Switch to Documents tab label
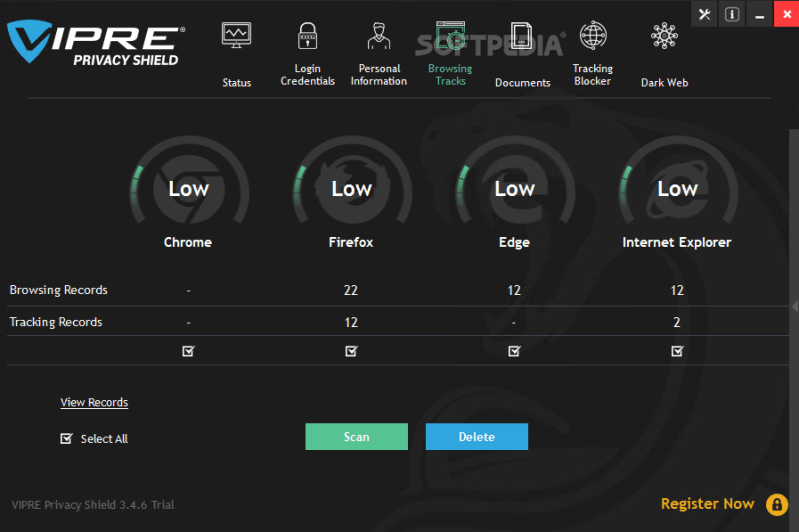Image resolution: width=799 pixels, height=532 pixels. coord(522,83)
